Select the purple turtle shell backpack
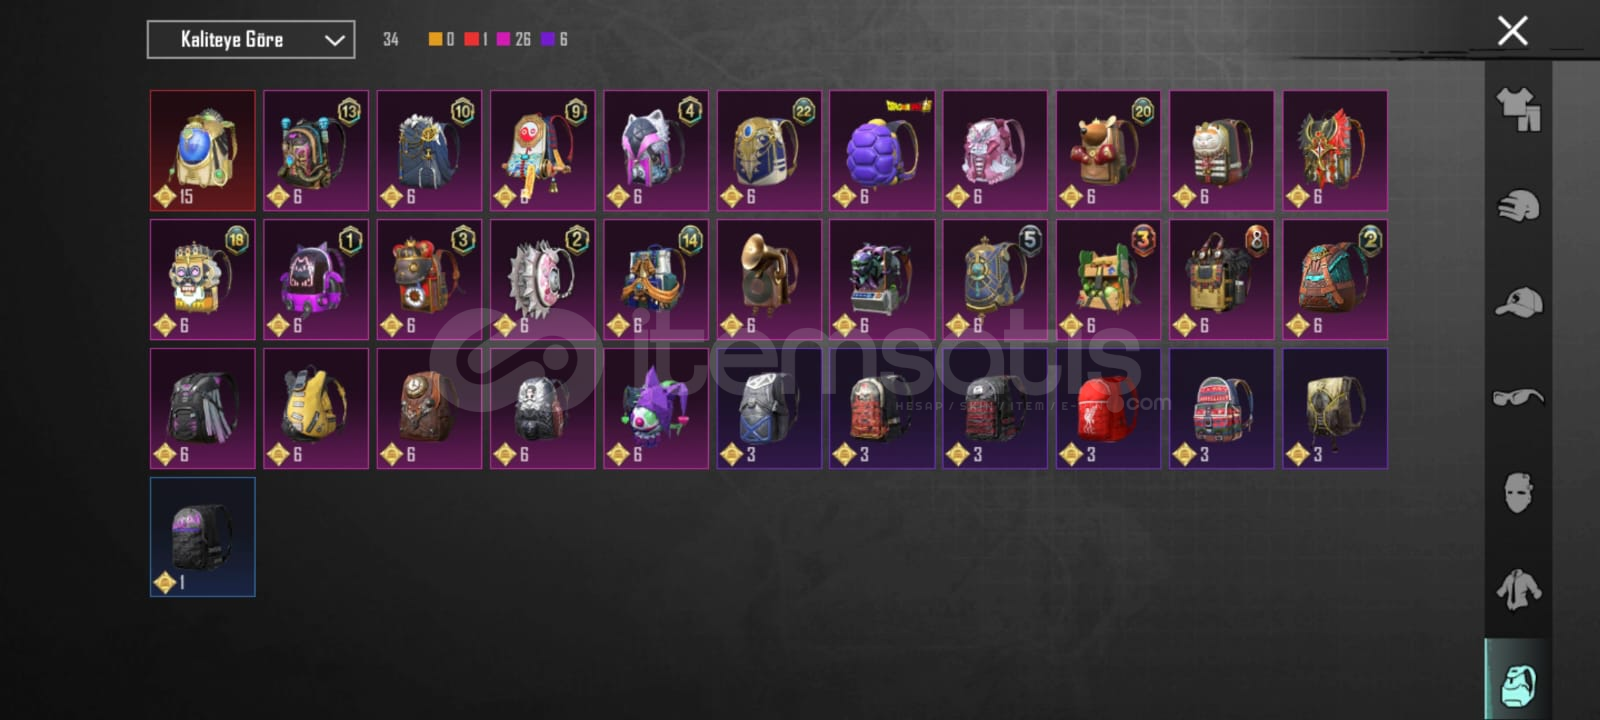This screenshot has width=1600, height=720. [x=882, y=151]
